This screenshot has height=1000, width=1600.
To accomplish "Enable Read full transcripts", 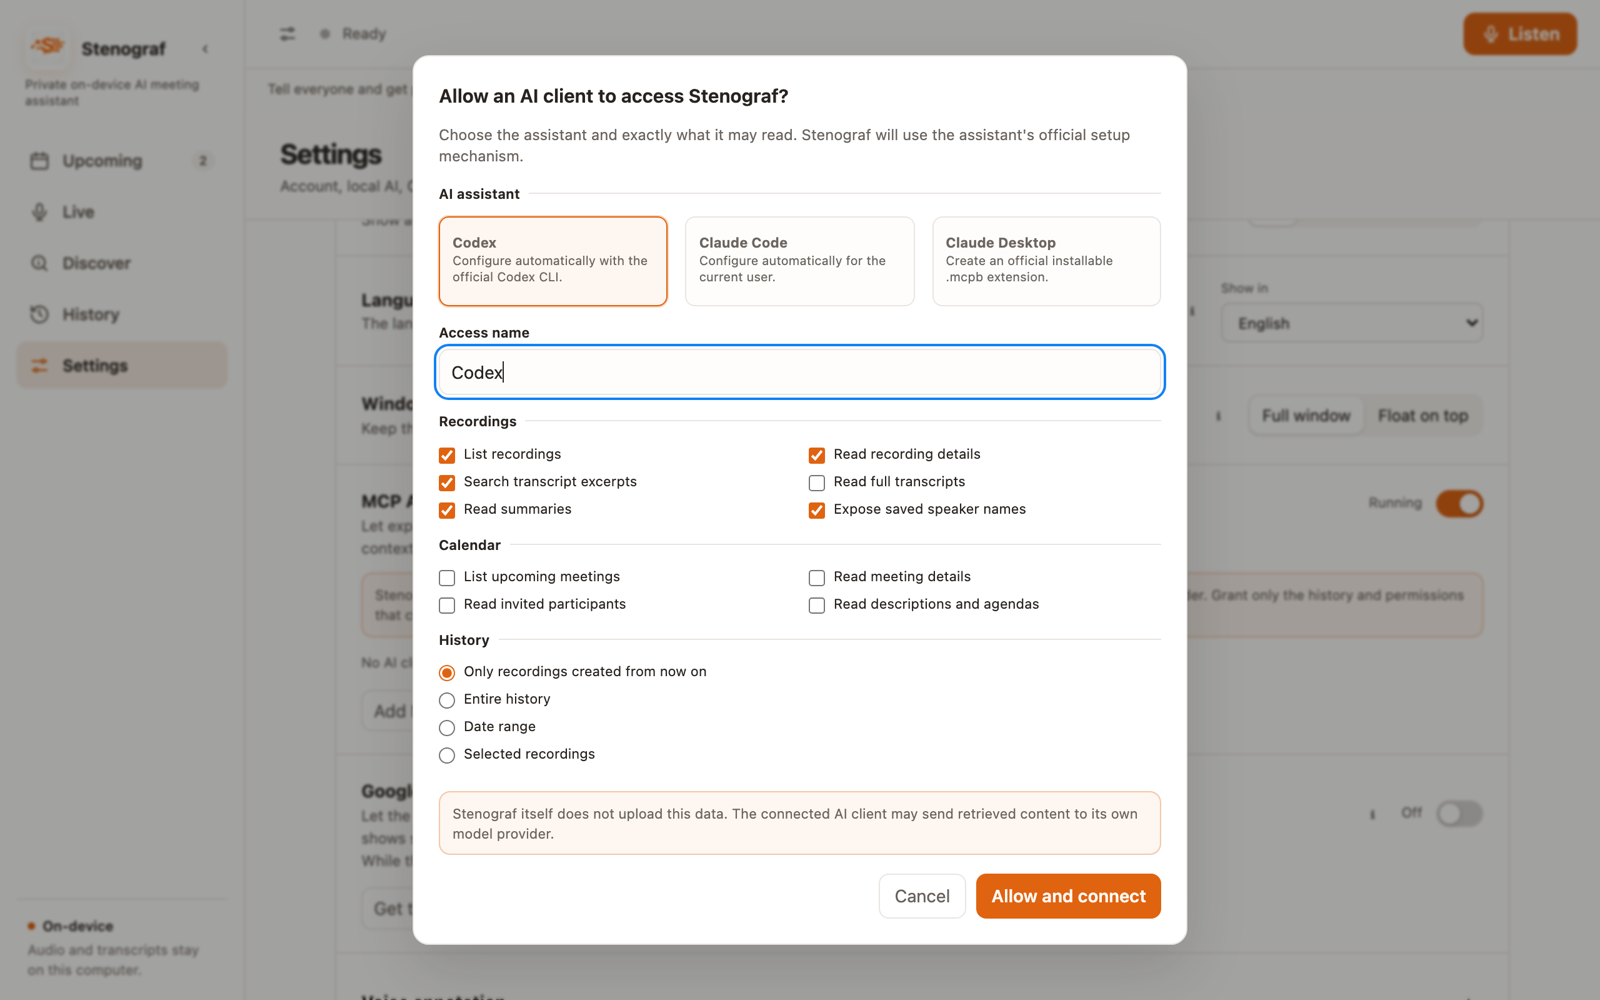I will pyautogui.click(x=817, y=482).
